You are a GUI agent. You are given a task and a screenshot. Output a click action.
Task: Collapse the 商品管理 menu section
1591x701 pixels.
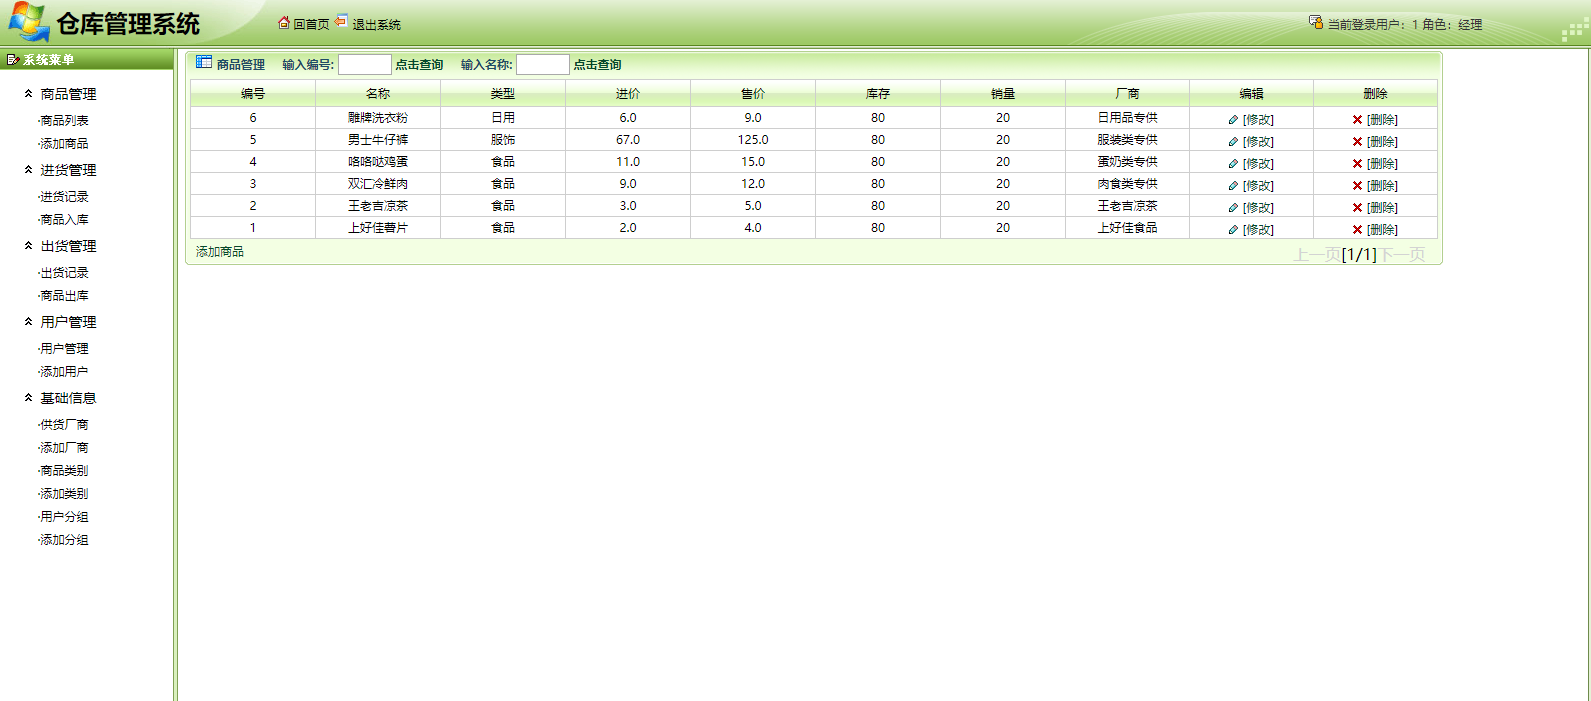28,93
